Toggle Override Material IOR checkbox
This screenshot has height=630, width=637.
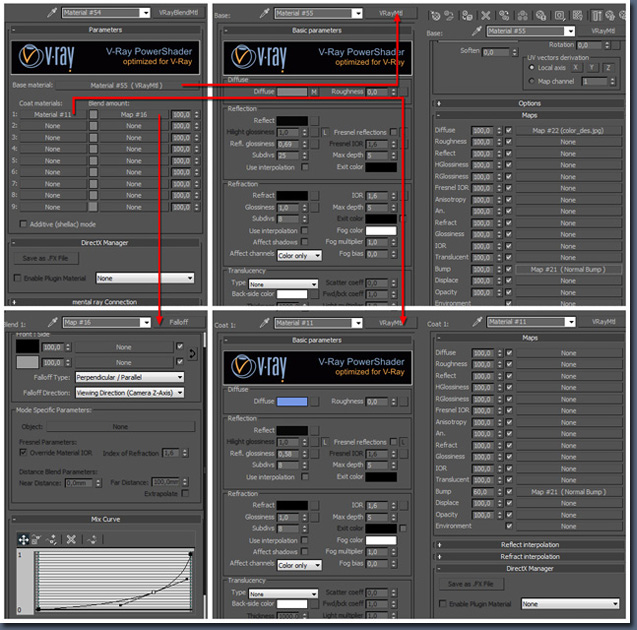(x=24, y=452)
